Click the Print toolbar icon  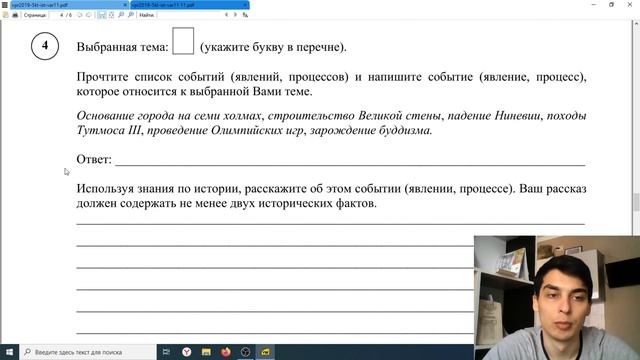click(16, 15)
